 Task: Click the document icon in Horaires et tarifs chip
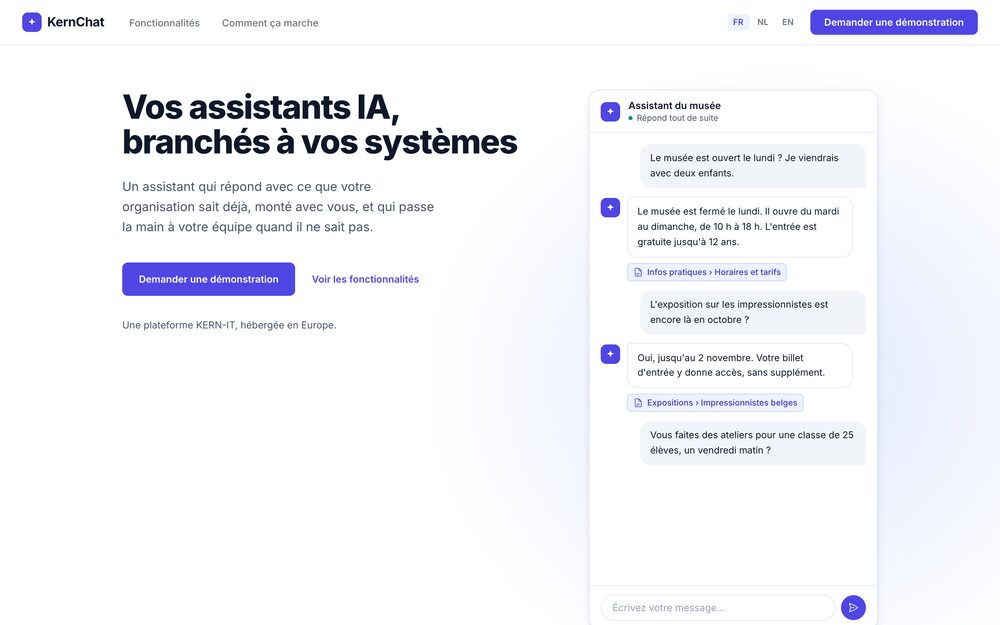[638, 272]
